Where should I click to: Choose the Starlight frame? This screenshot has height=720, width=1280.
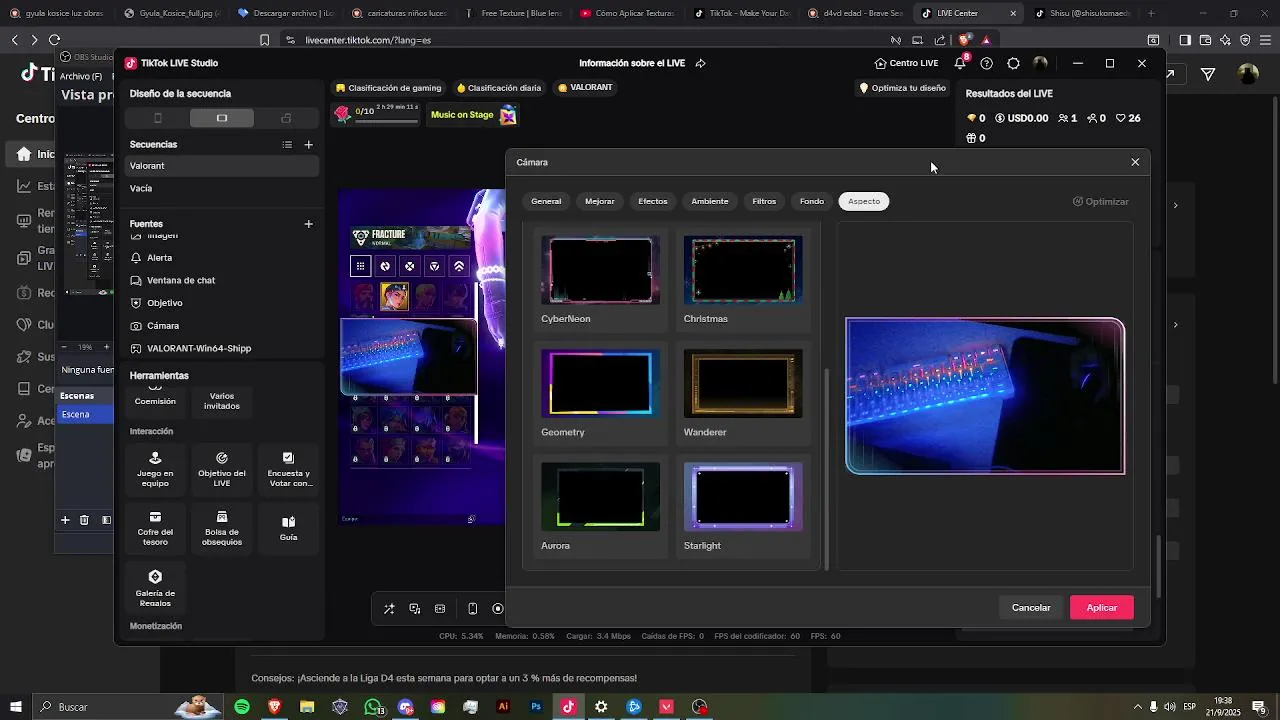743,507
